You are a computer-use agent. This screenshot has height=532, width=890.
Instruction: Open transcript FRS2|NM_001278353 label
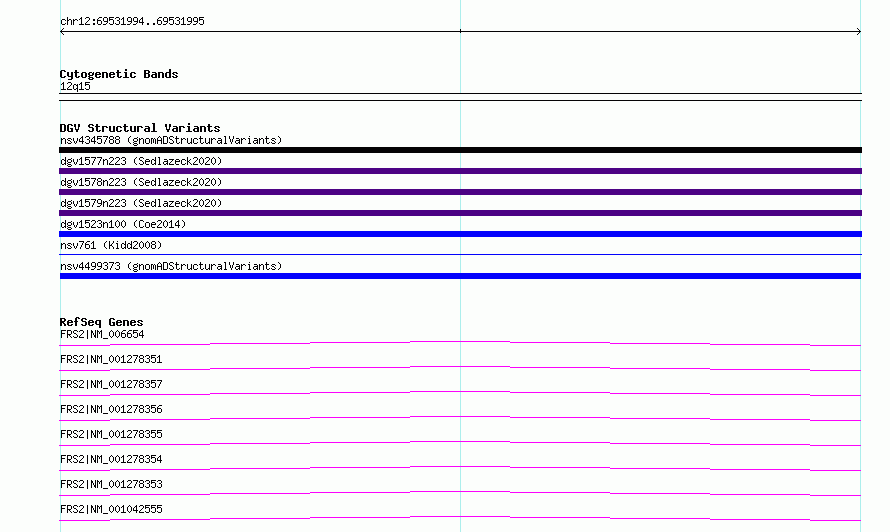coord(111,484)
